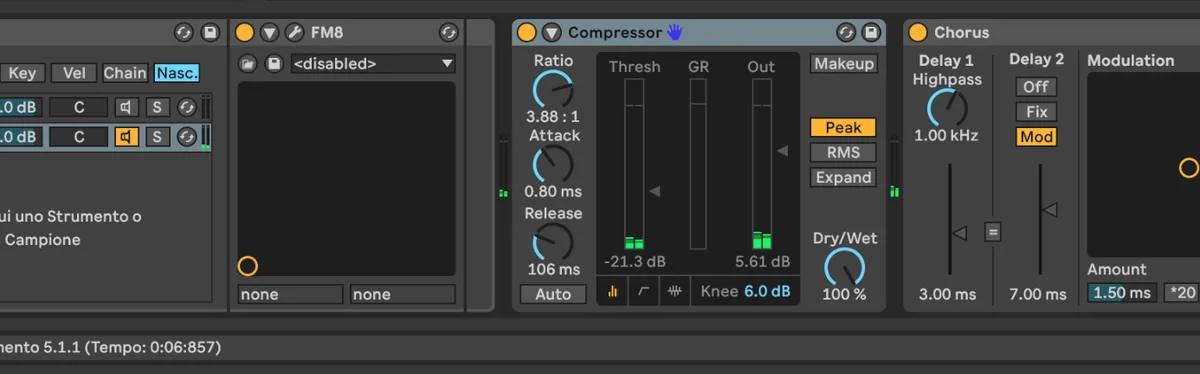
Task: Switch to transfer curve view icon
Action: point(645,291)
